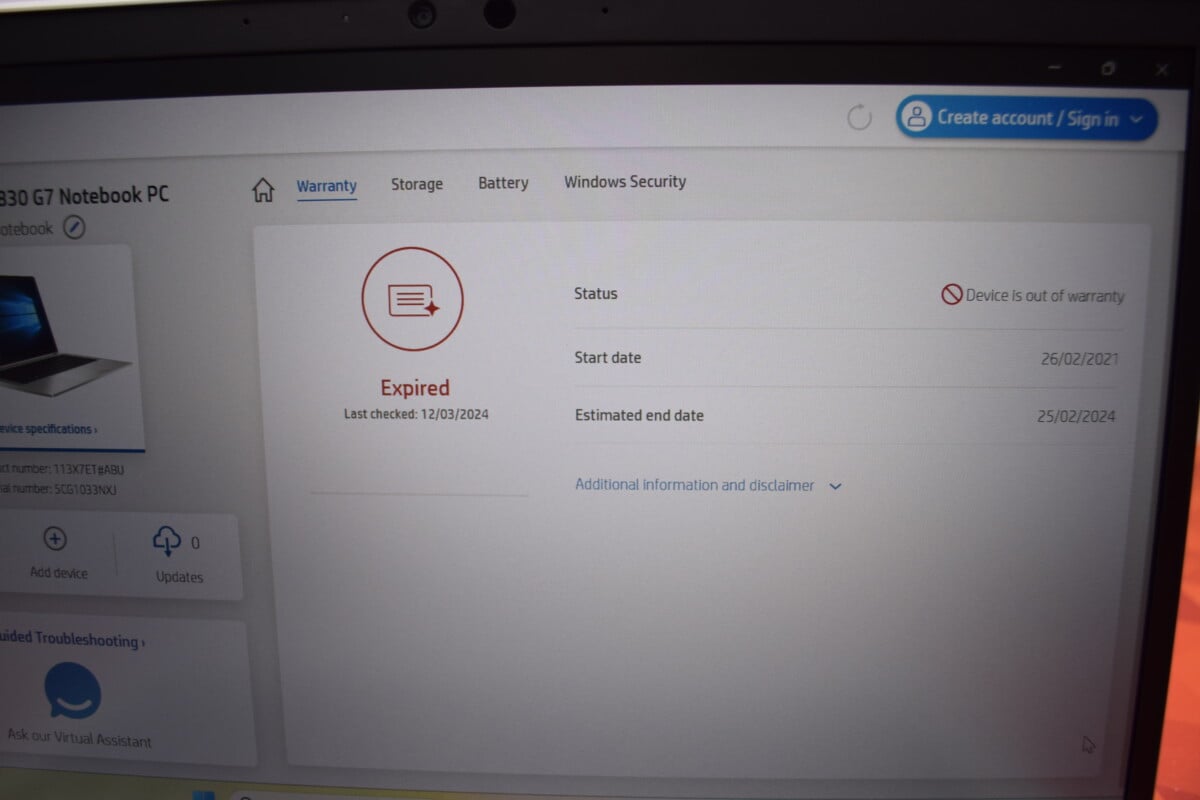Select the start date value 26/02/2021
The image size is (1200, 800).
pos(1079,359)
